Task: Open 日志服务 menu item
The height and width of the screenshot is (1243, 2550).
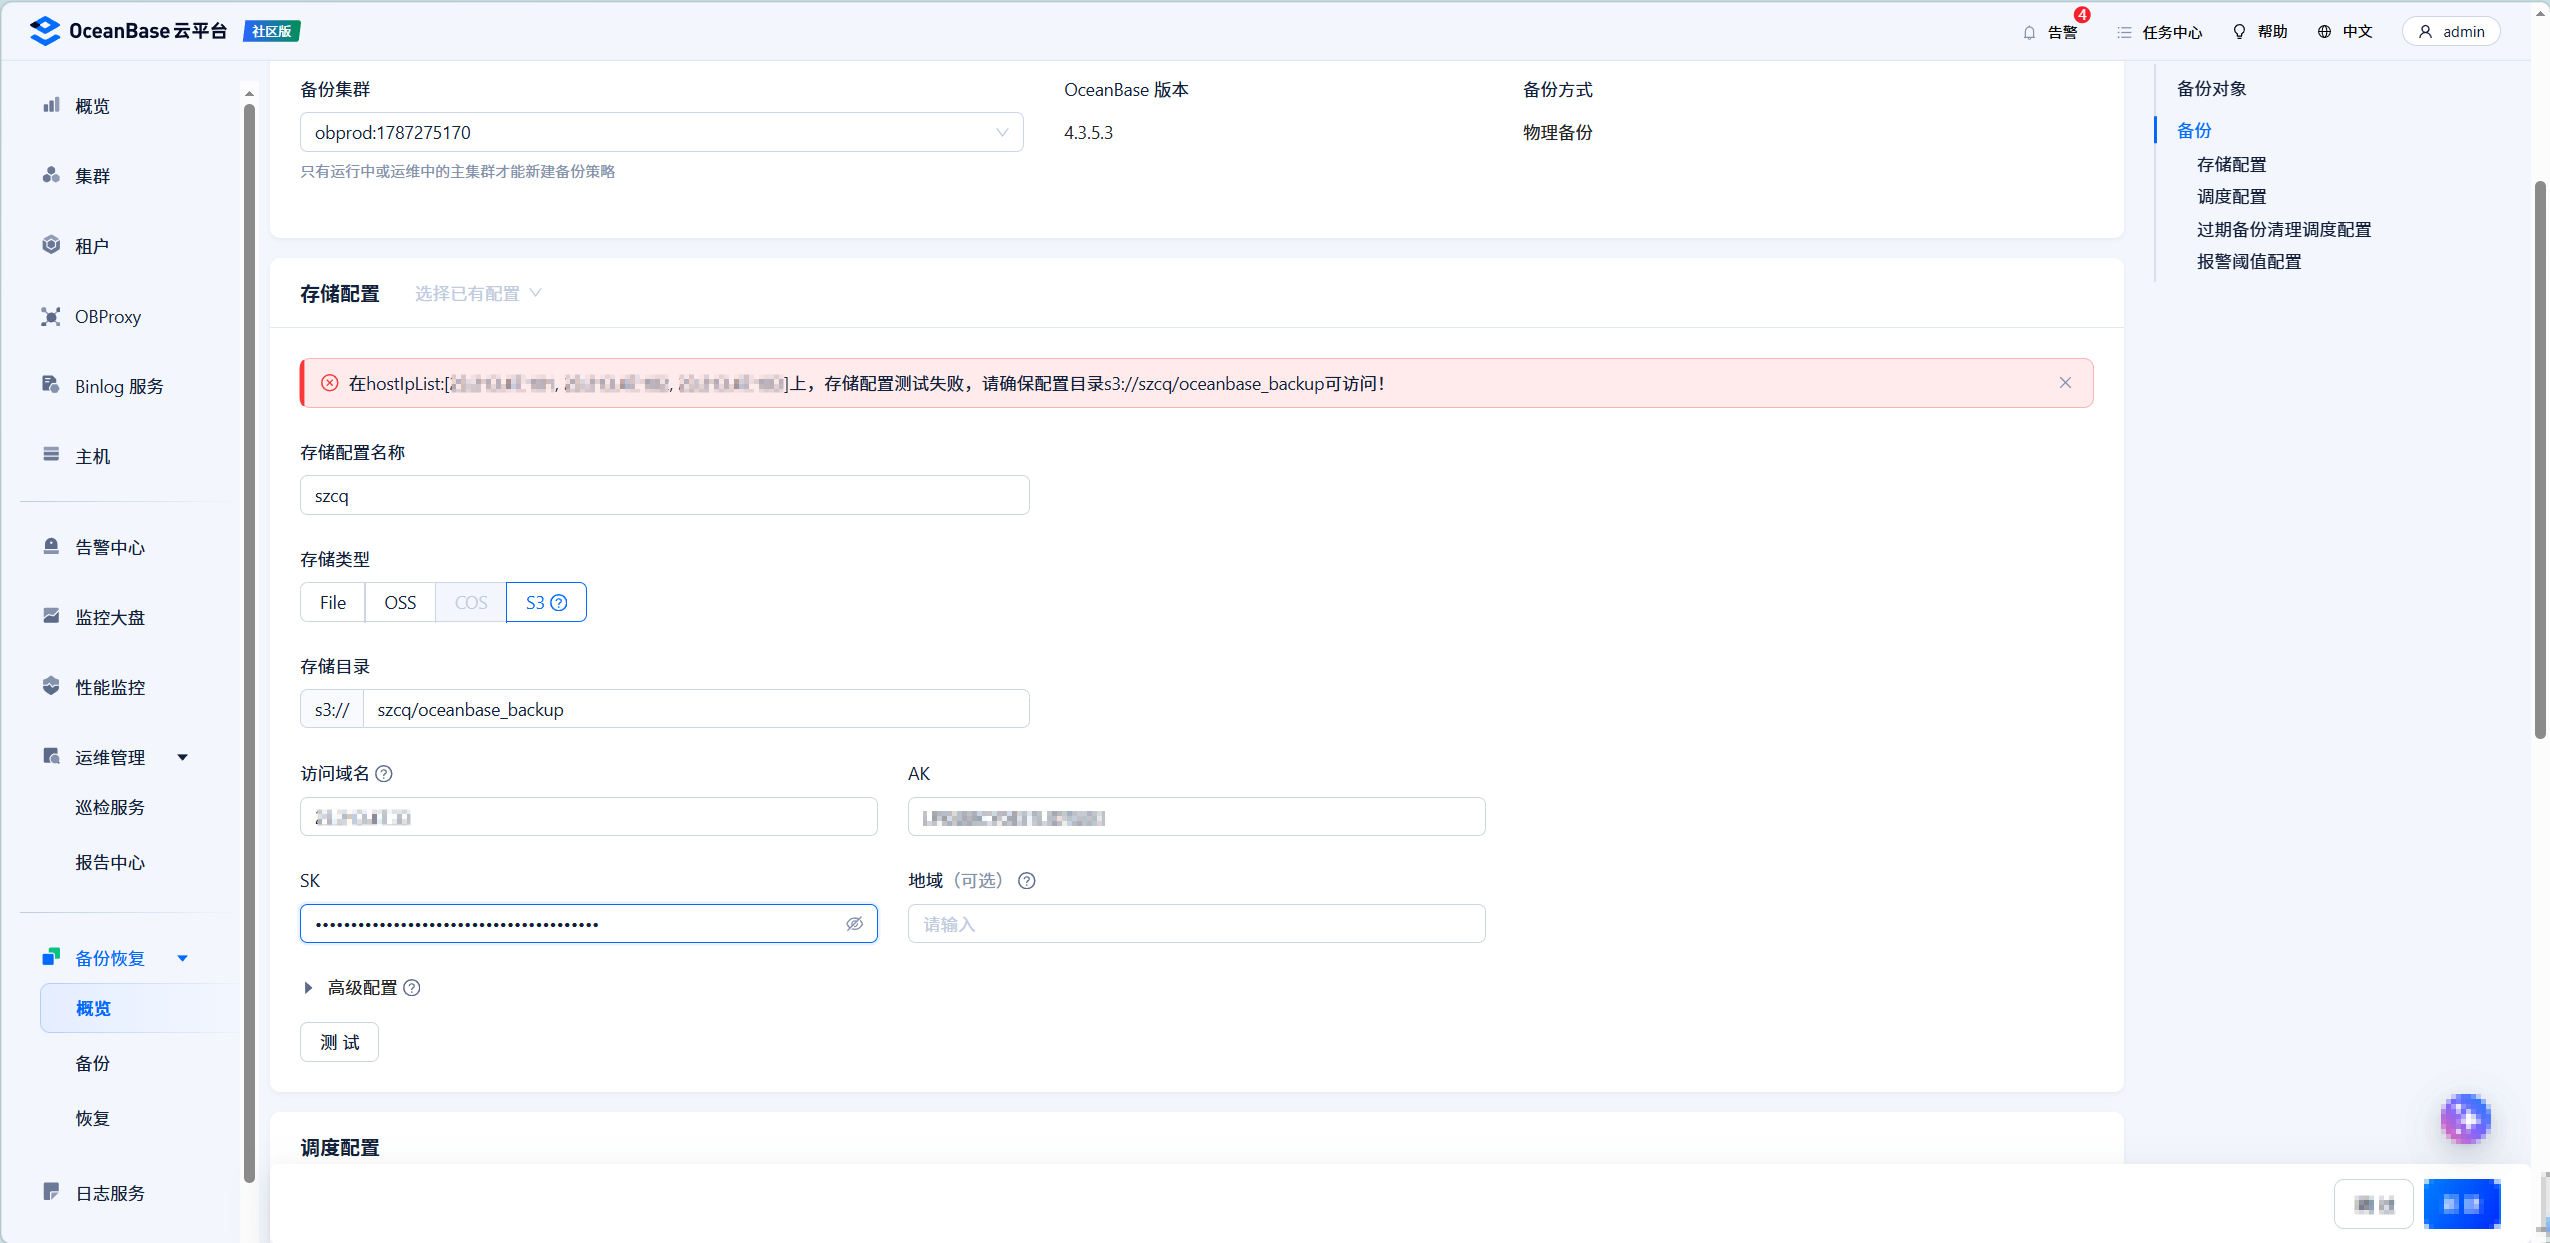Action: [x=110, y=1193]
